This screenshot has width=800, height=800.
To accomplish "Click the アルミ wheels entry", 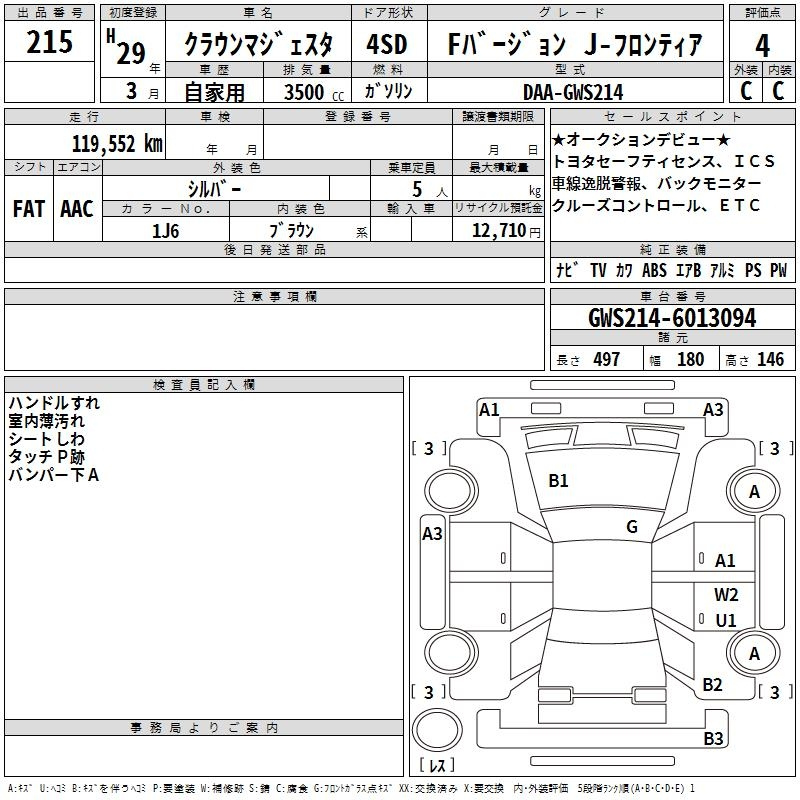I will (722, 270).
